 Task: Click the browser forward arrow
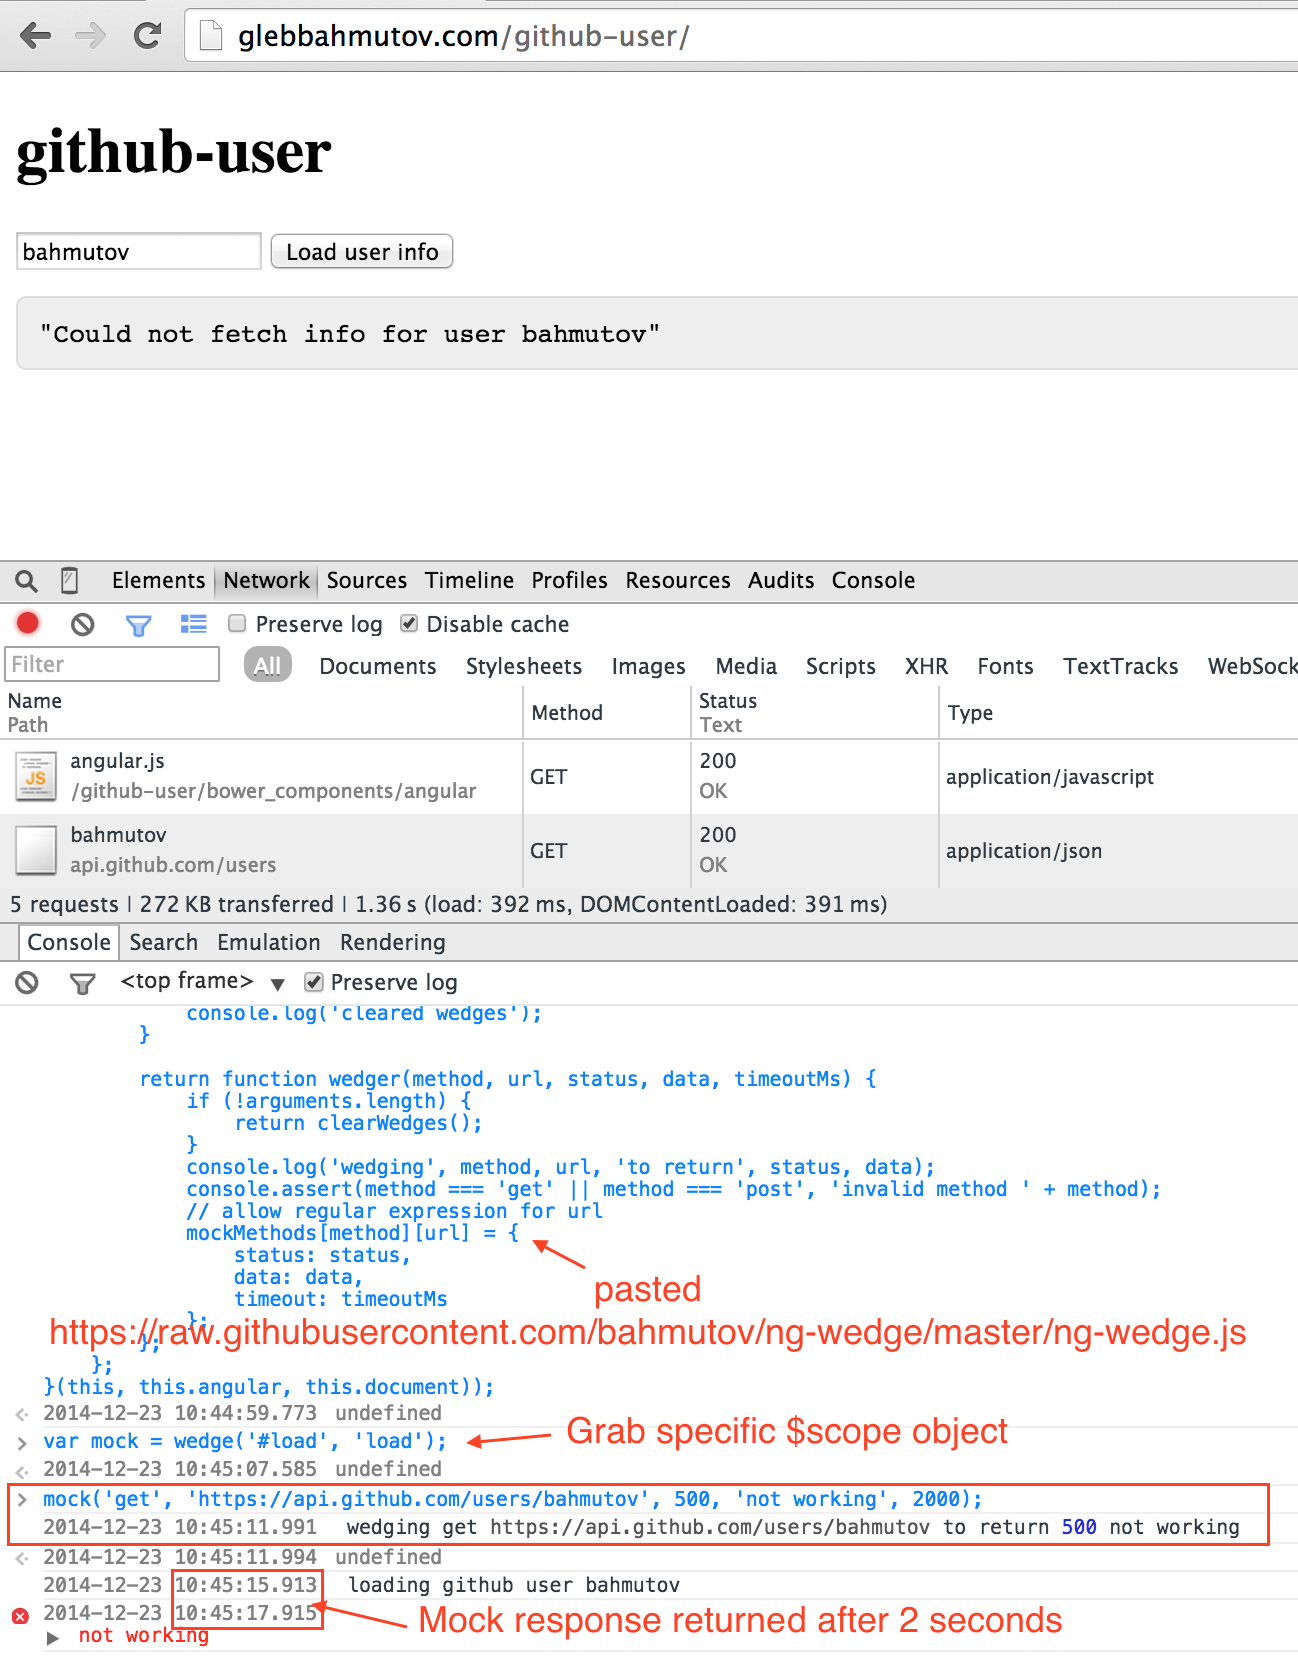point(91,36)
